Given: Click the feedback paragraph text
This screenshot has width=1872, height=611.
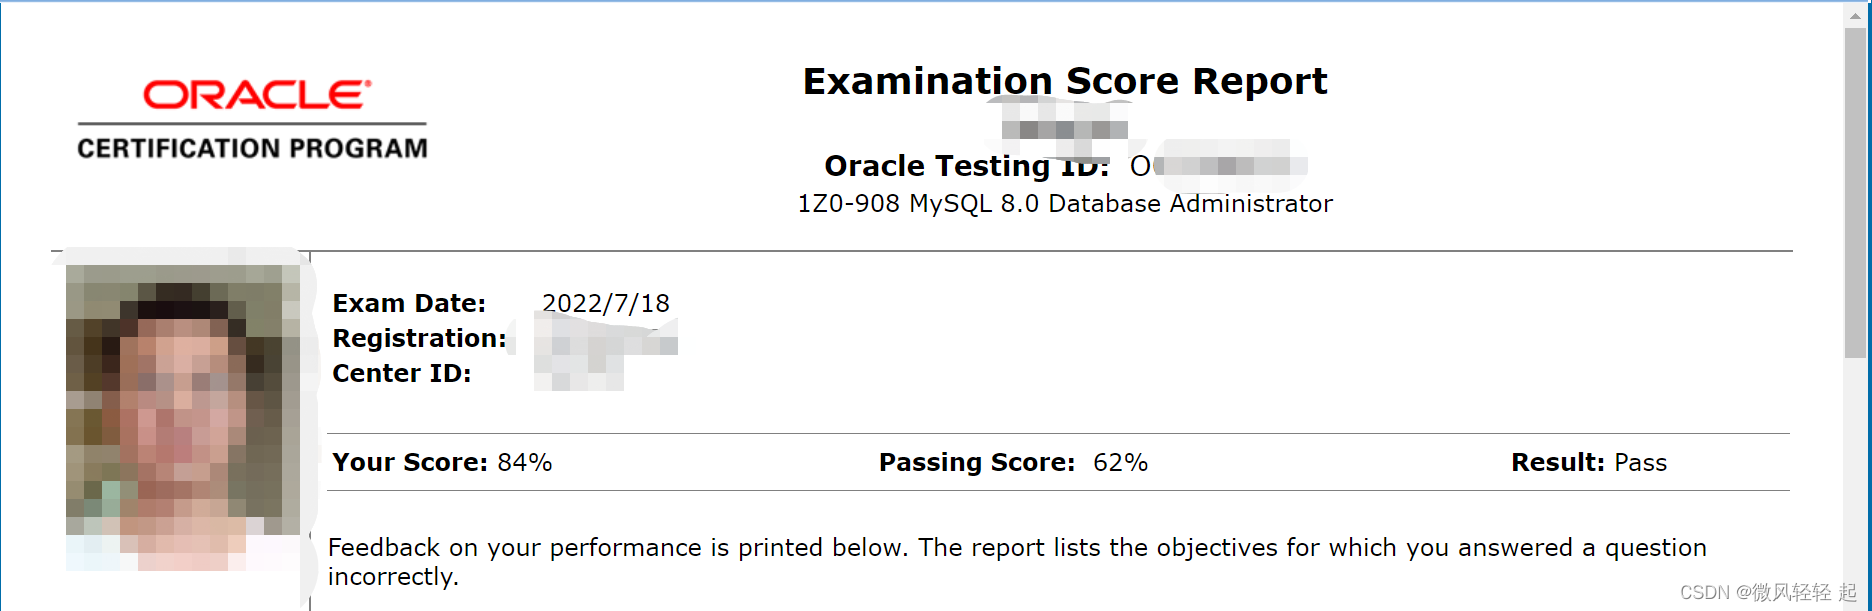Looking at the screenshot, I should [1016, 548].
